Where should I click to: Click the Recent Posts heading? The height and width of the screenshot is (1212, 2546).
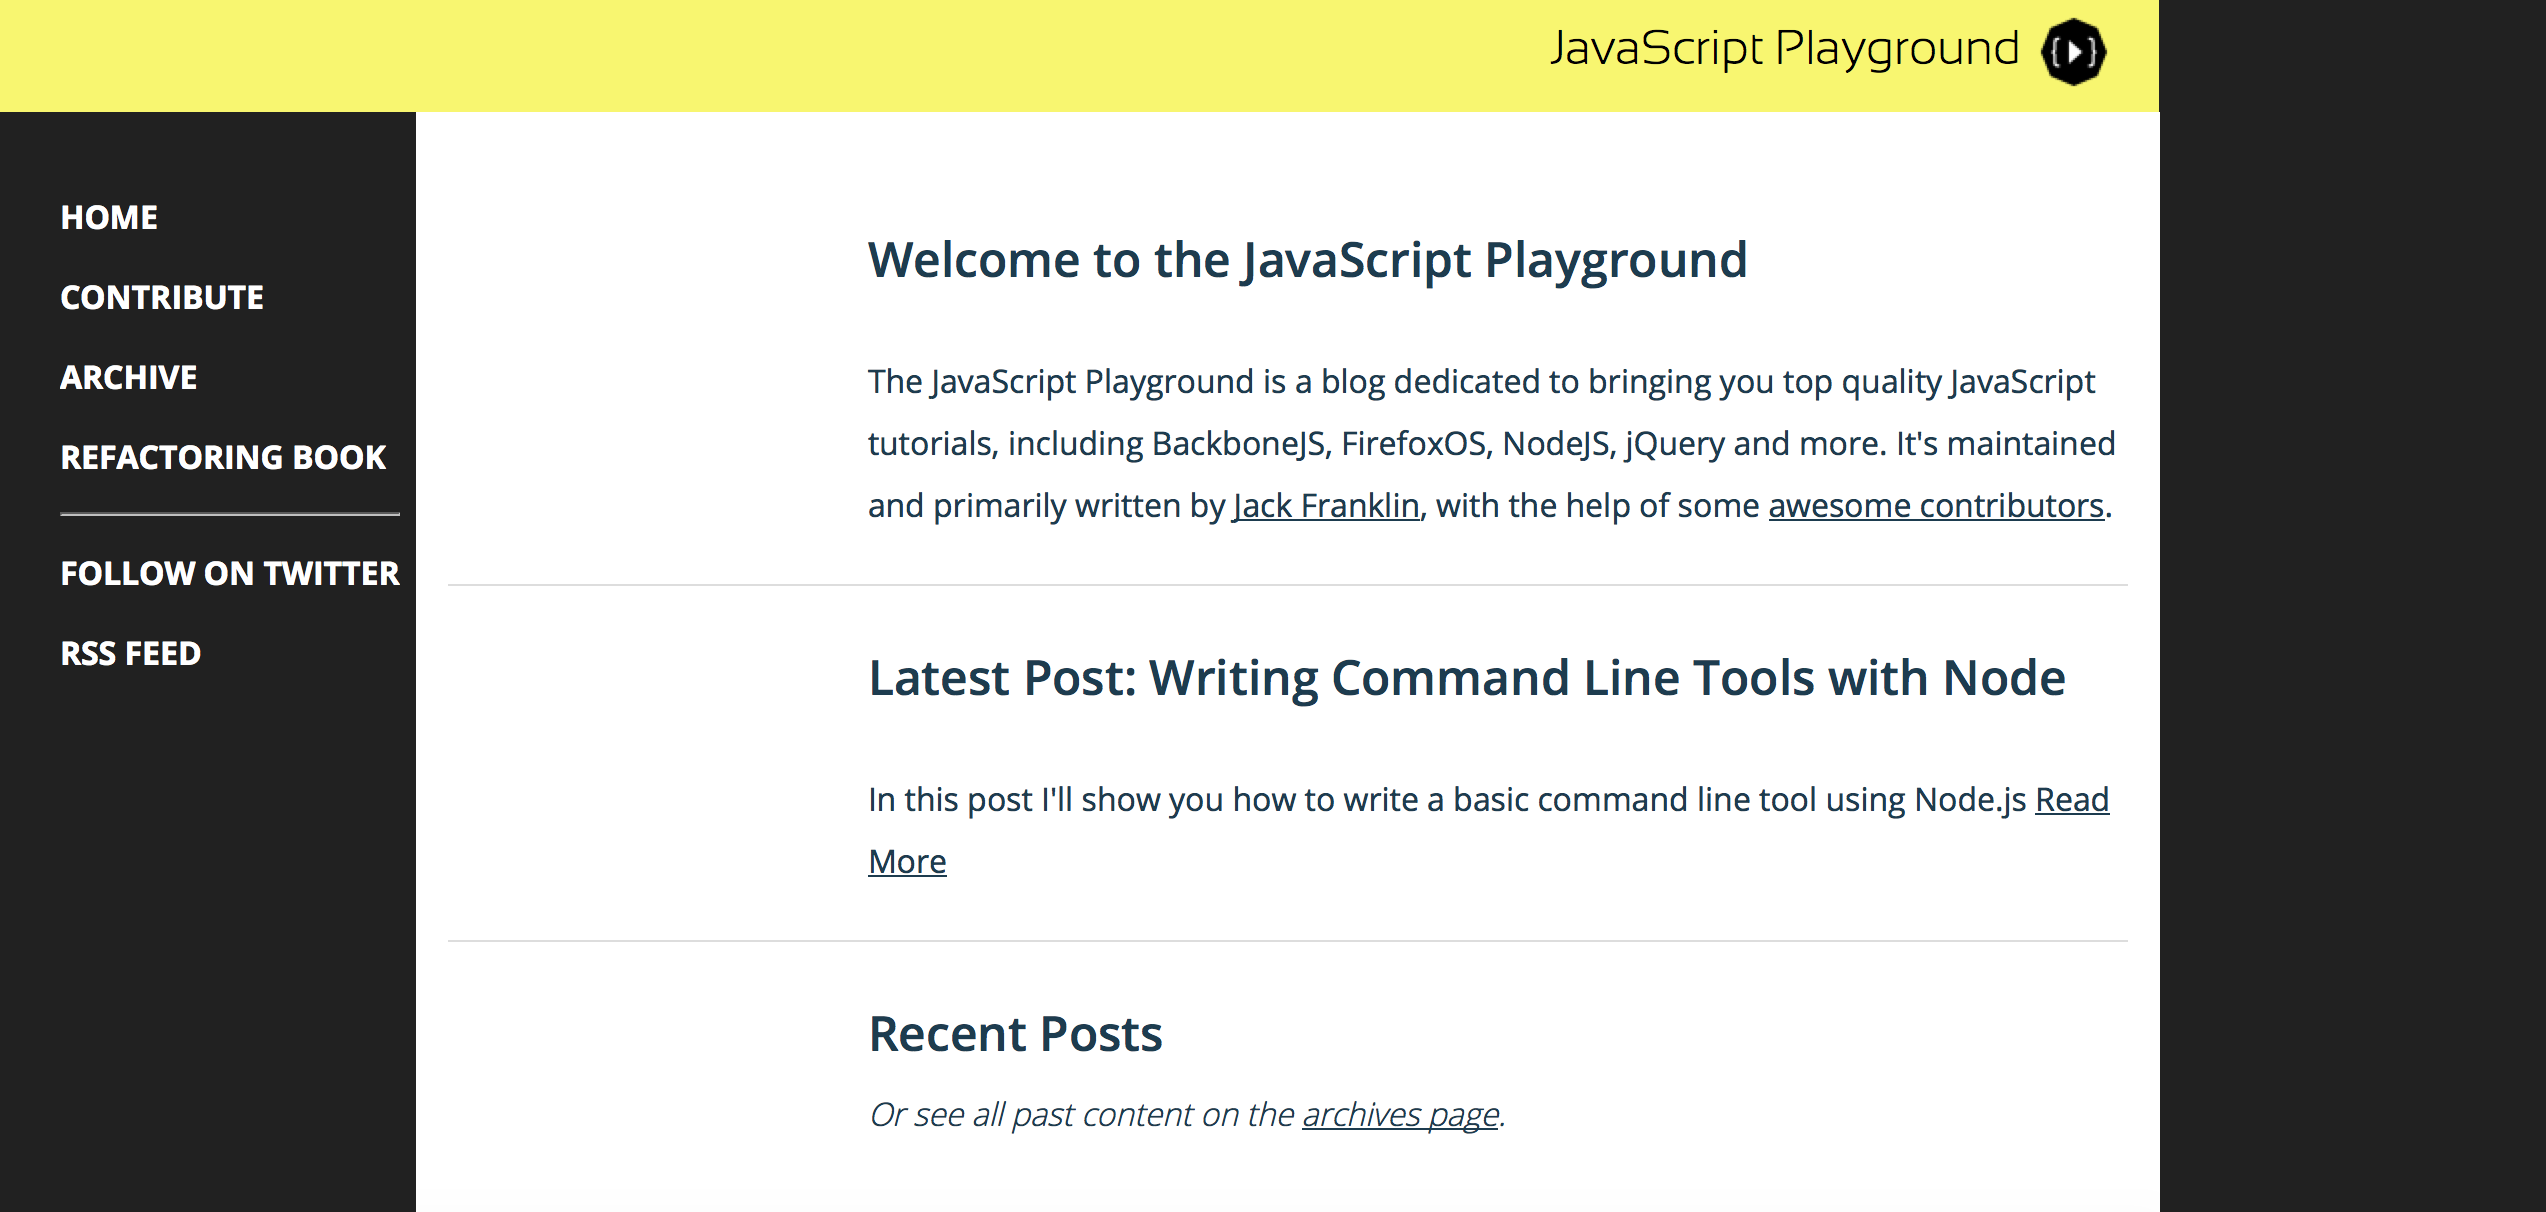pyautogui.click(x=1016, y=1034)
